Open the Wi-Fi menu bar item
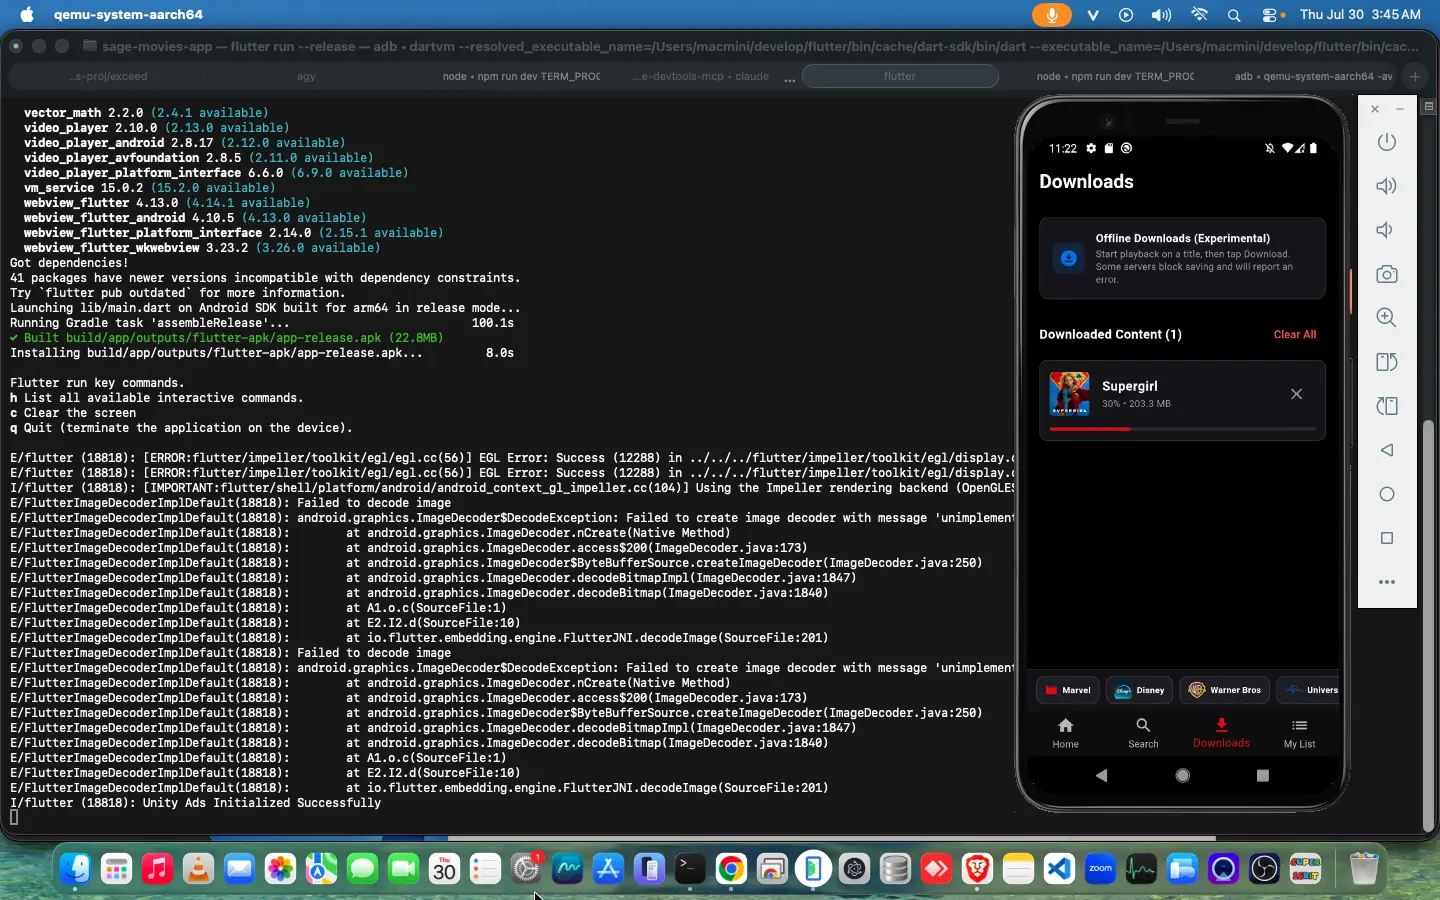This screenshot has height=900, width=1440. click(1199, 15)
